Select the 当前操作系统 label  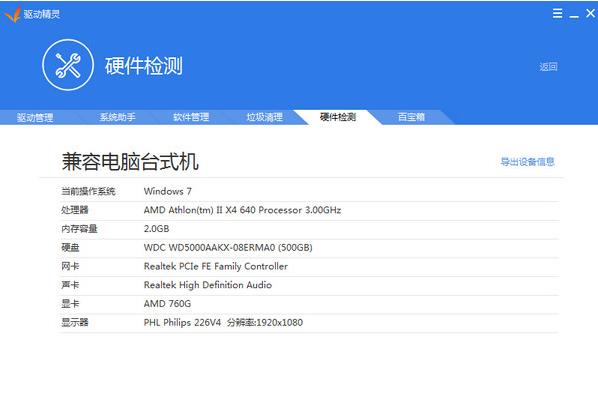[x=88, y=191]
